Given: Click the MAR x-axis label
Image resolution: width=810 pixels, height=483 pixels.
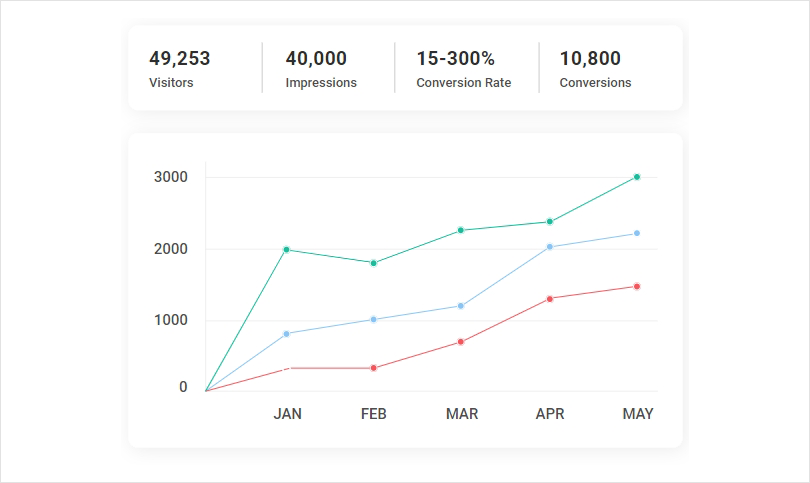Looking at the screenshot, I should (462, 414).
